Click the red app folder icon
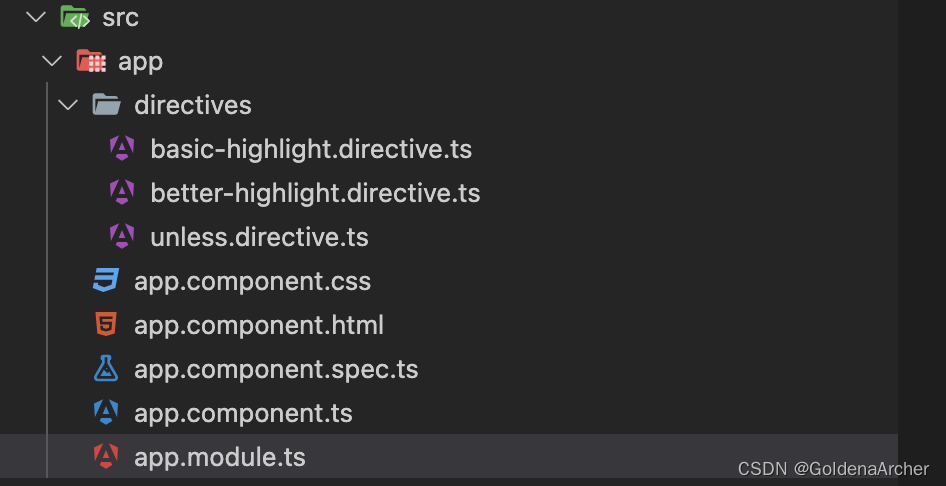 91,61
